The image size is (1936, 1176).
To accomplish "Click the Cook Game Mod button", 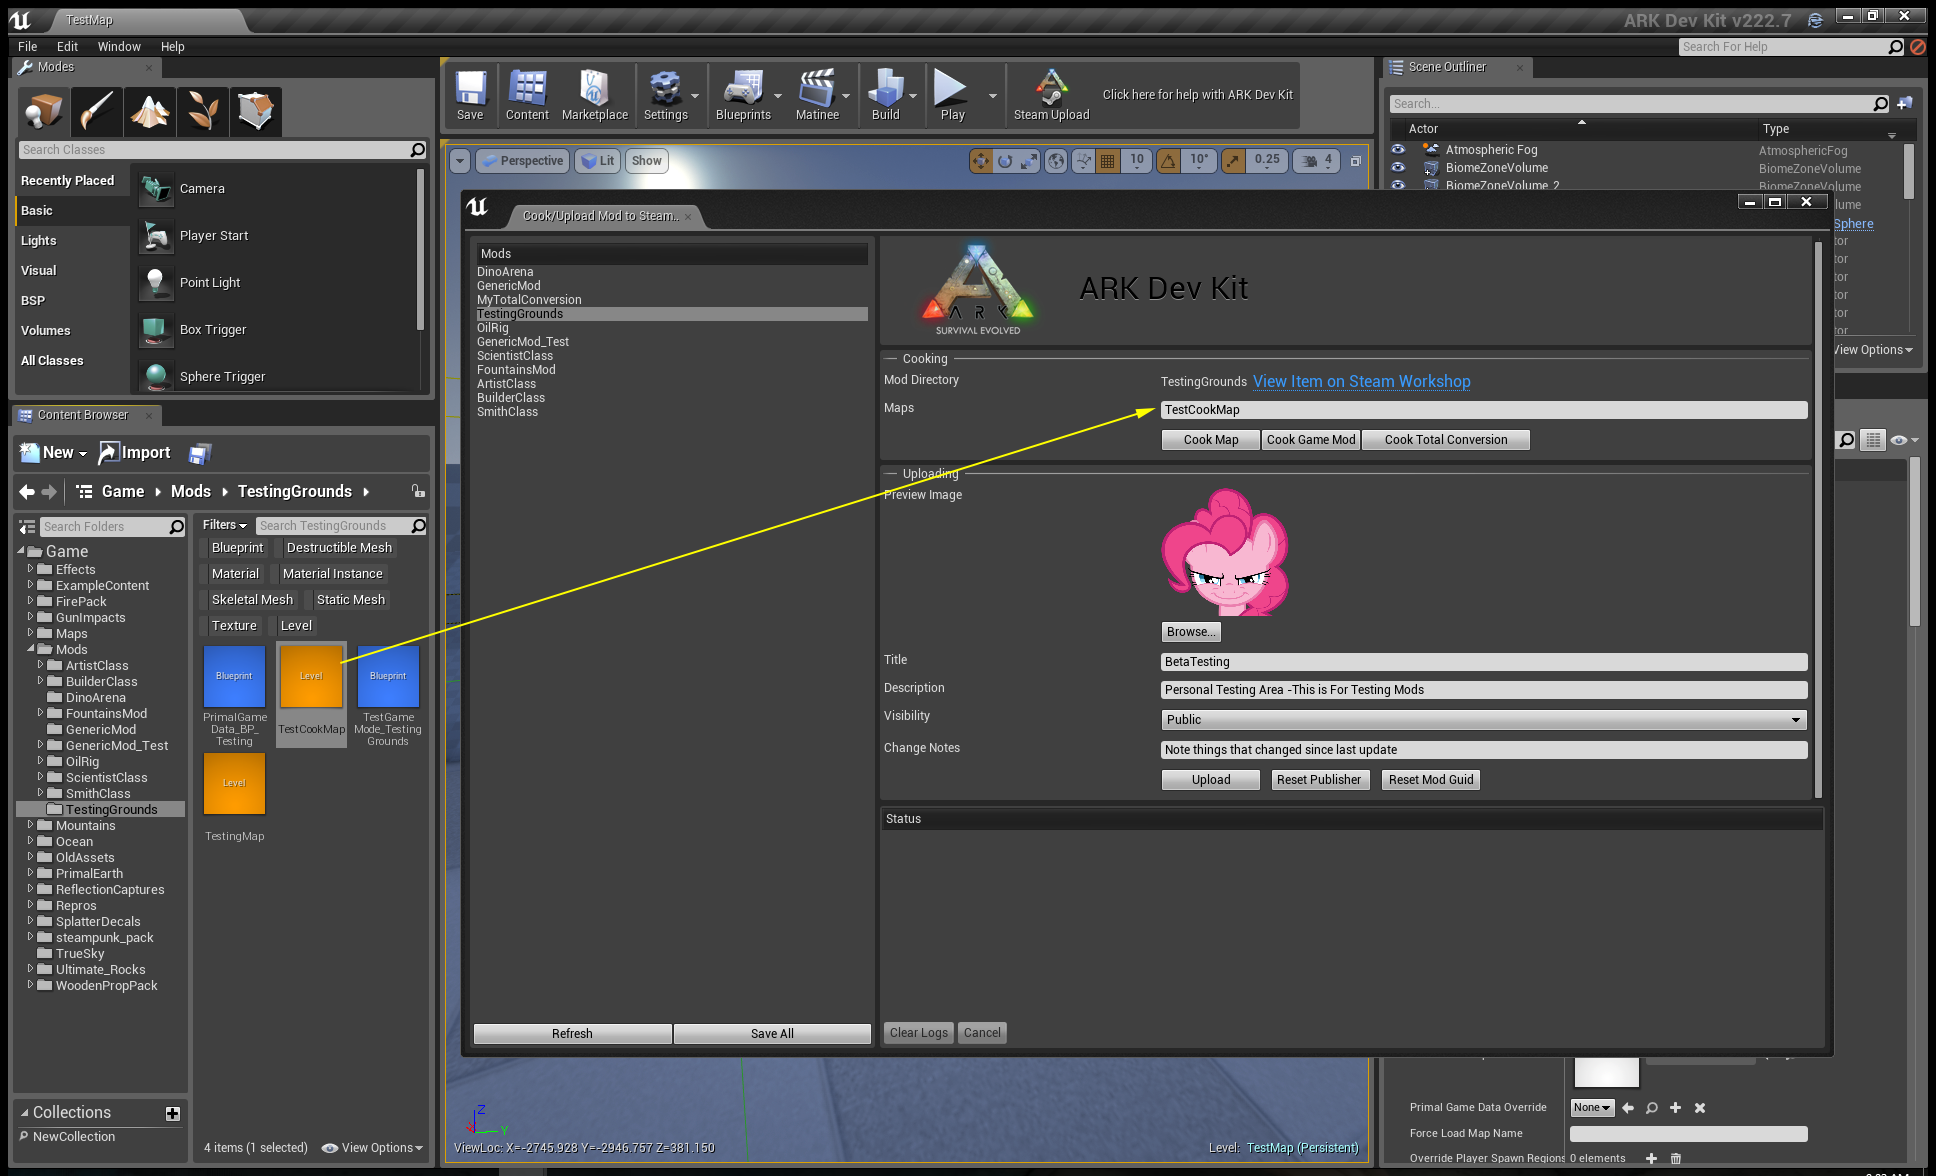I will 1310,440.
